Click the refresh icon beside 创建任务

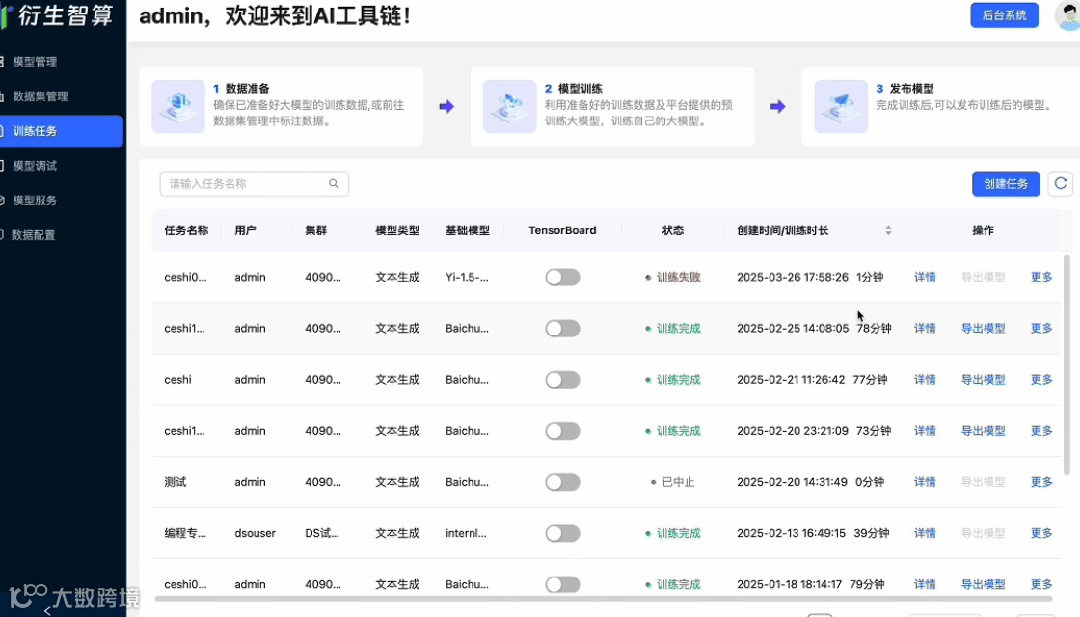point(1060,184)
